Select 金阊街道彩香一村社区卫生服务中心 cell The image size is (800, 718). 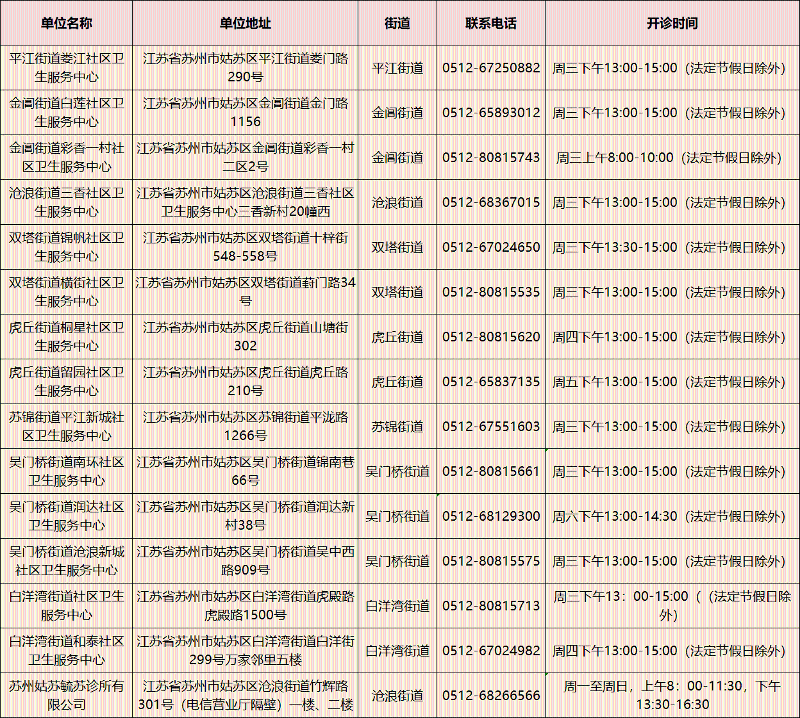coord(66,158)
